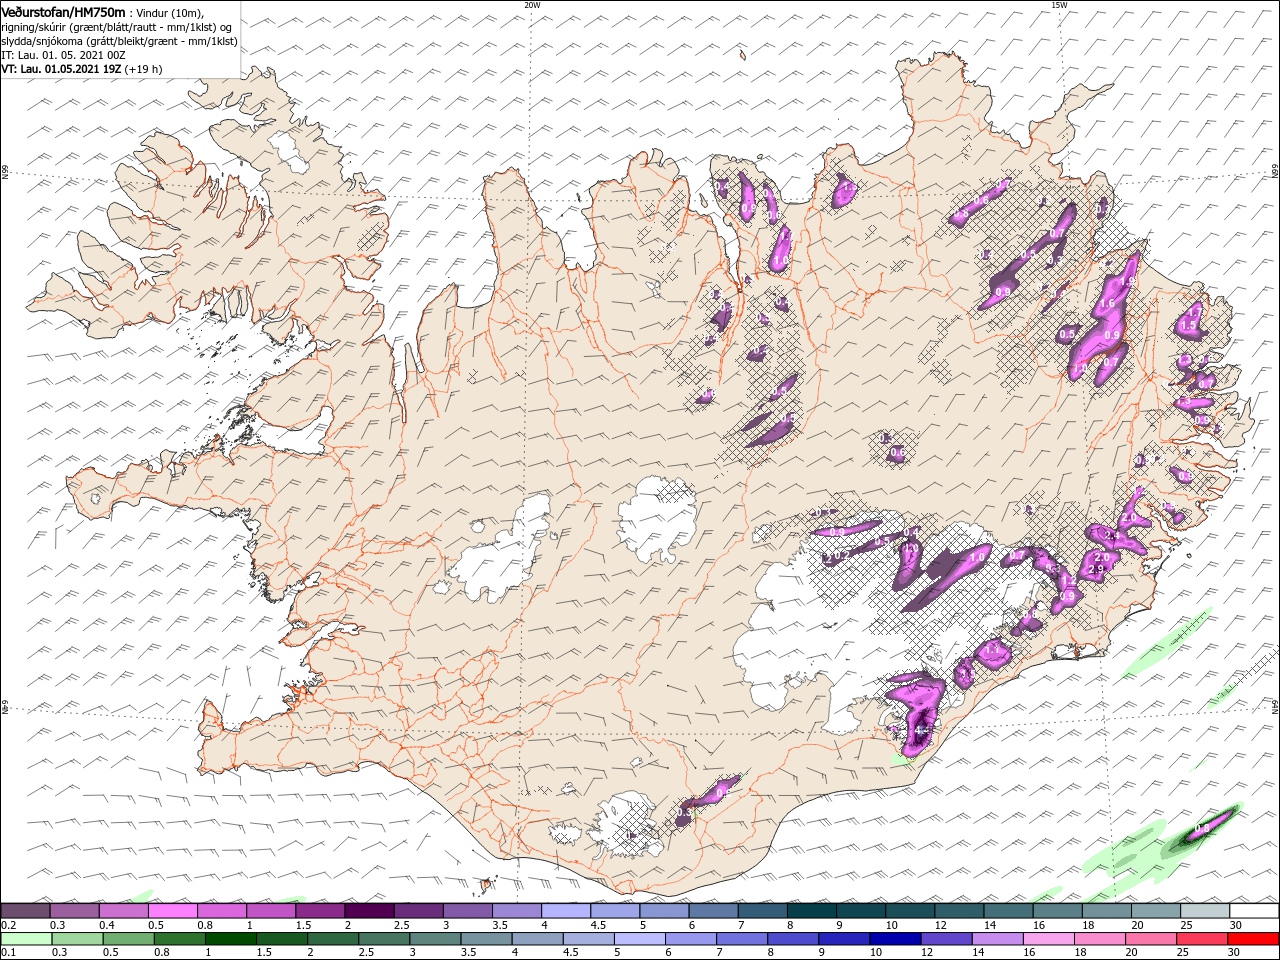Click the 0.6 value in offshore green rain patch
The image size is (1280, 960).
click(x=1202, y=828)
